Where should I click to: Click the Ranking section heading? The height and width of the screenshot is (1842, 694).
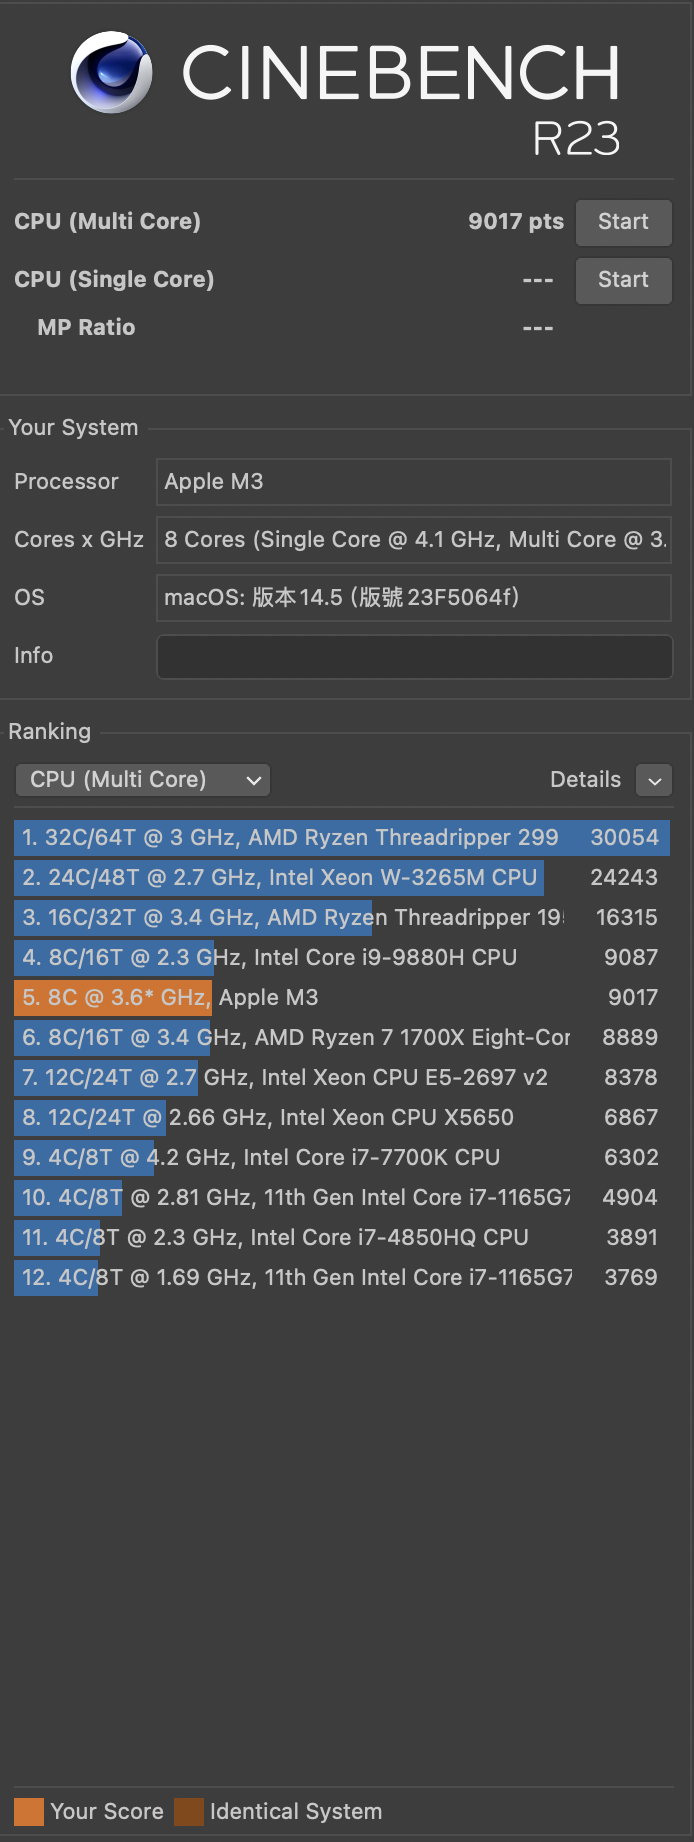pyautogui.click(x=49, y=732)
